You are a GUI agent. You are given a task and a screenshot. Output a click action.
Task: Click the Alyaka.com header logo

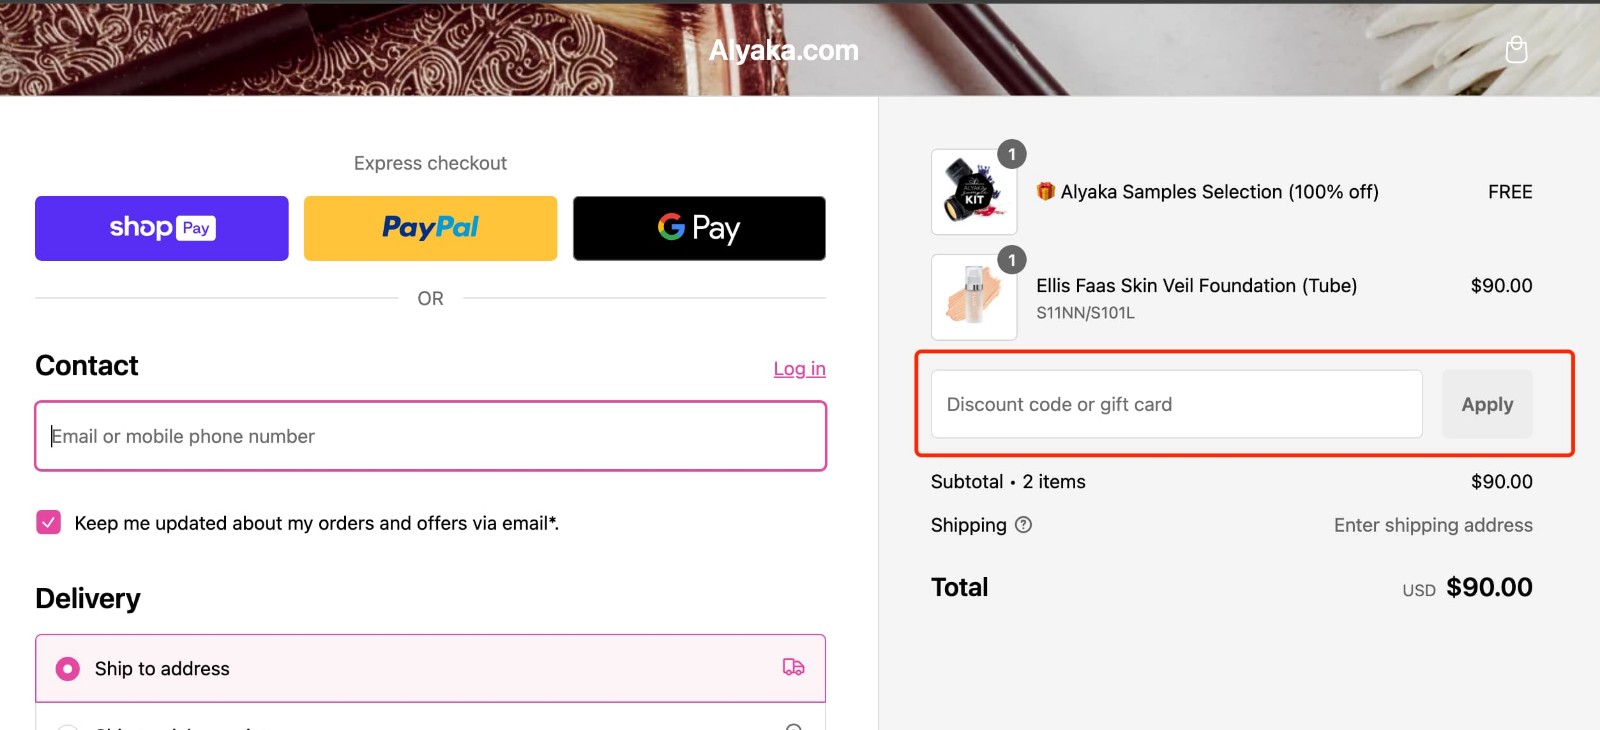[784, 49]
